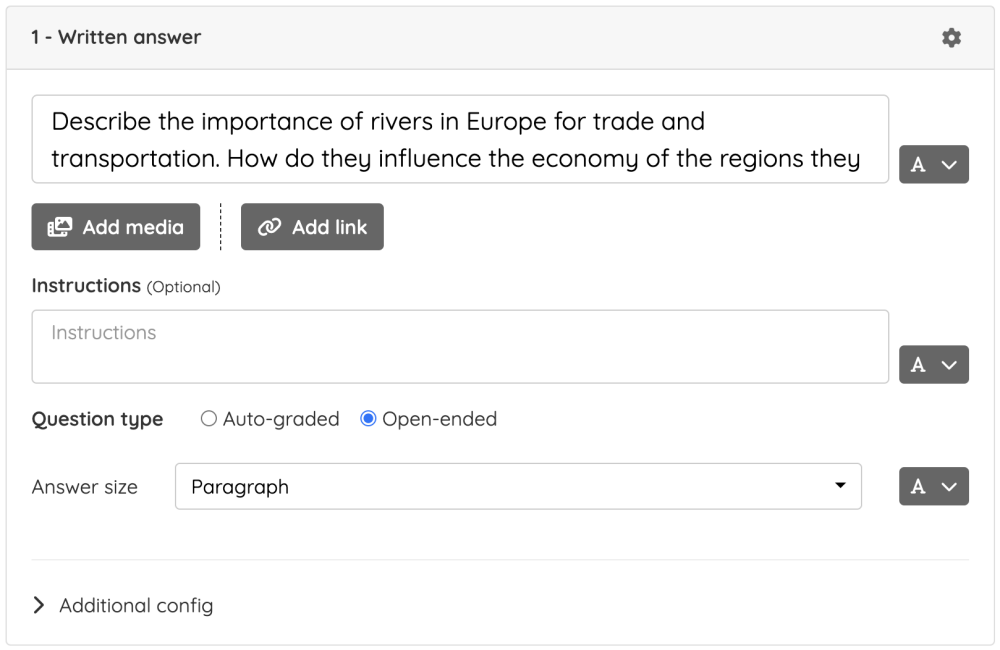This screenshot has width=1000, height=650.
Task: Click the question text describing European rivers
Action: click(460, 140)
